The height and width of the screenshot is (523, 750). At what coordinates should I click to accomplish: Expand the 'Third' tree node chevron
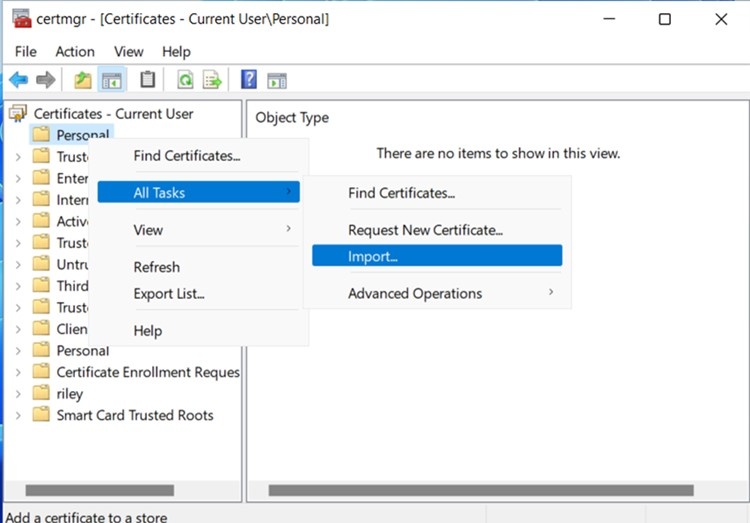pyautogui.click(x=18, y=286)
